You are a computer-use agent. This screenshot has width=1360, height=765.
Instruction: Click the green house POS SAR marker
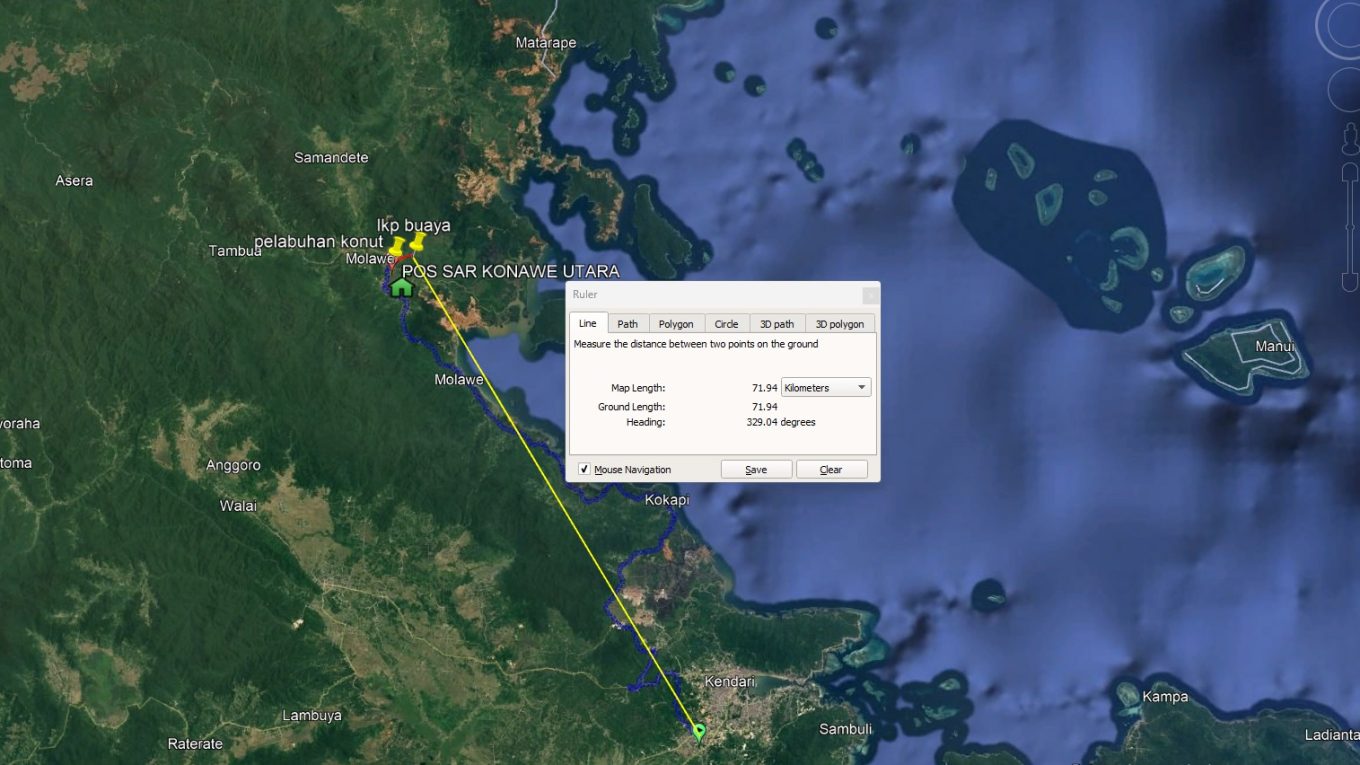click(402, 288)
